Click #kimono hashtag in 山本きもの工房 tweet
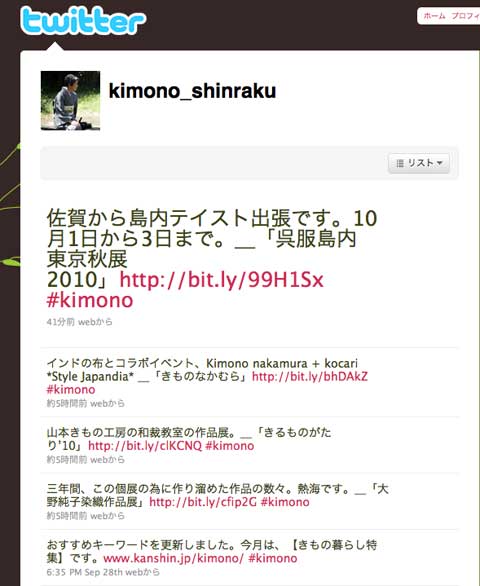The height and width of the screenshot is (586, 480). pyautogui.click(x=230, y=445)
